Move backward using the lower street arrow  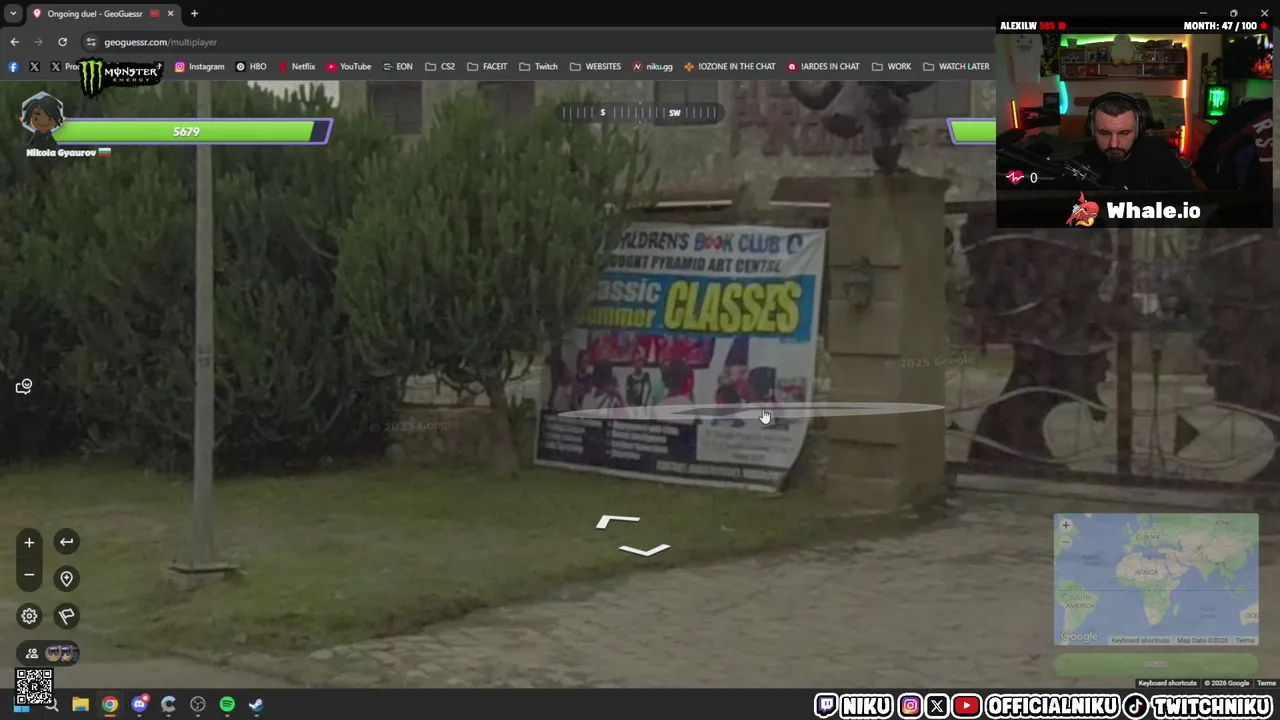tap(644, 549)
